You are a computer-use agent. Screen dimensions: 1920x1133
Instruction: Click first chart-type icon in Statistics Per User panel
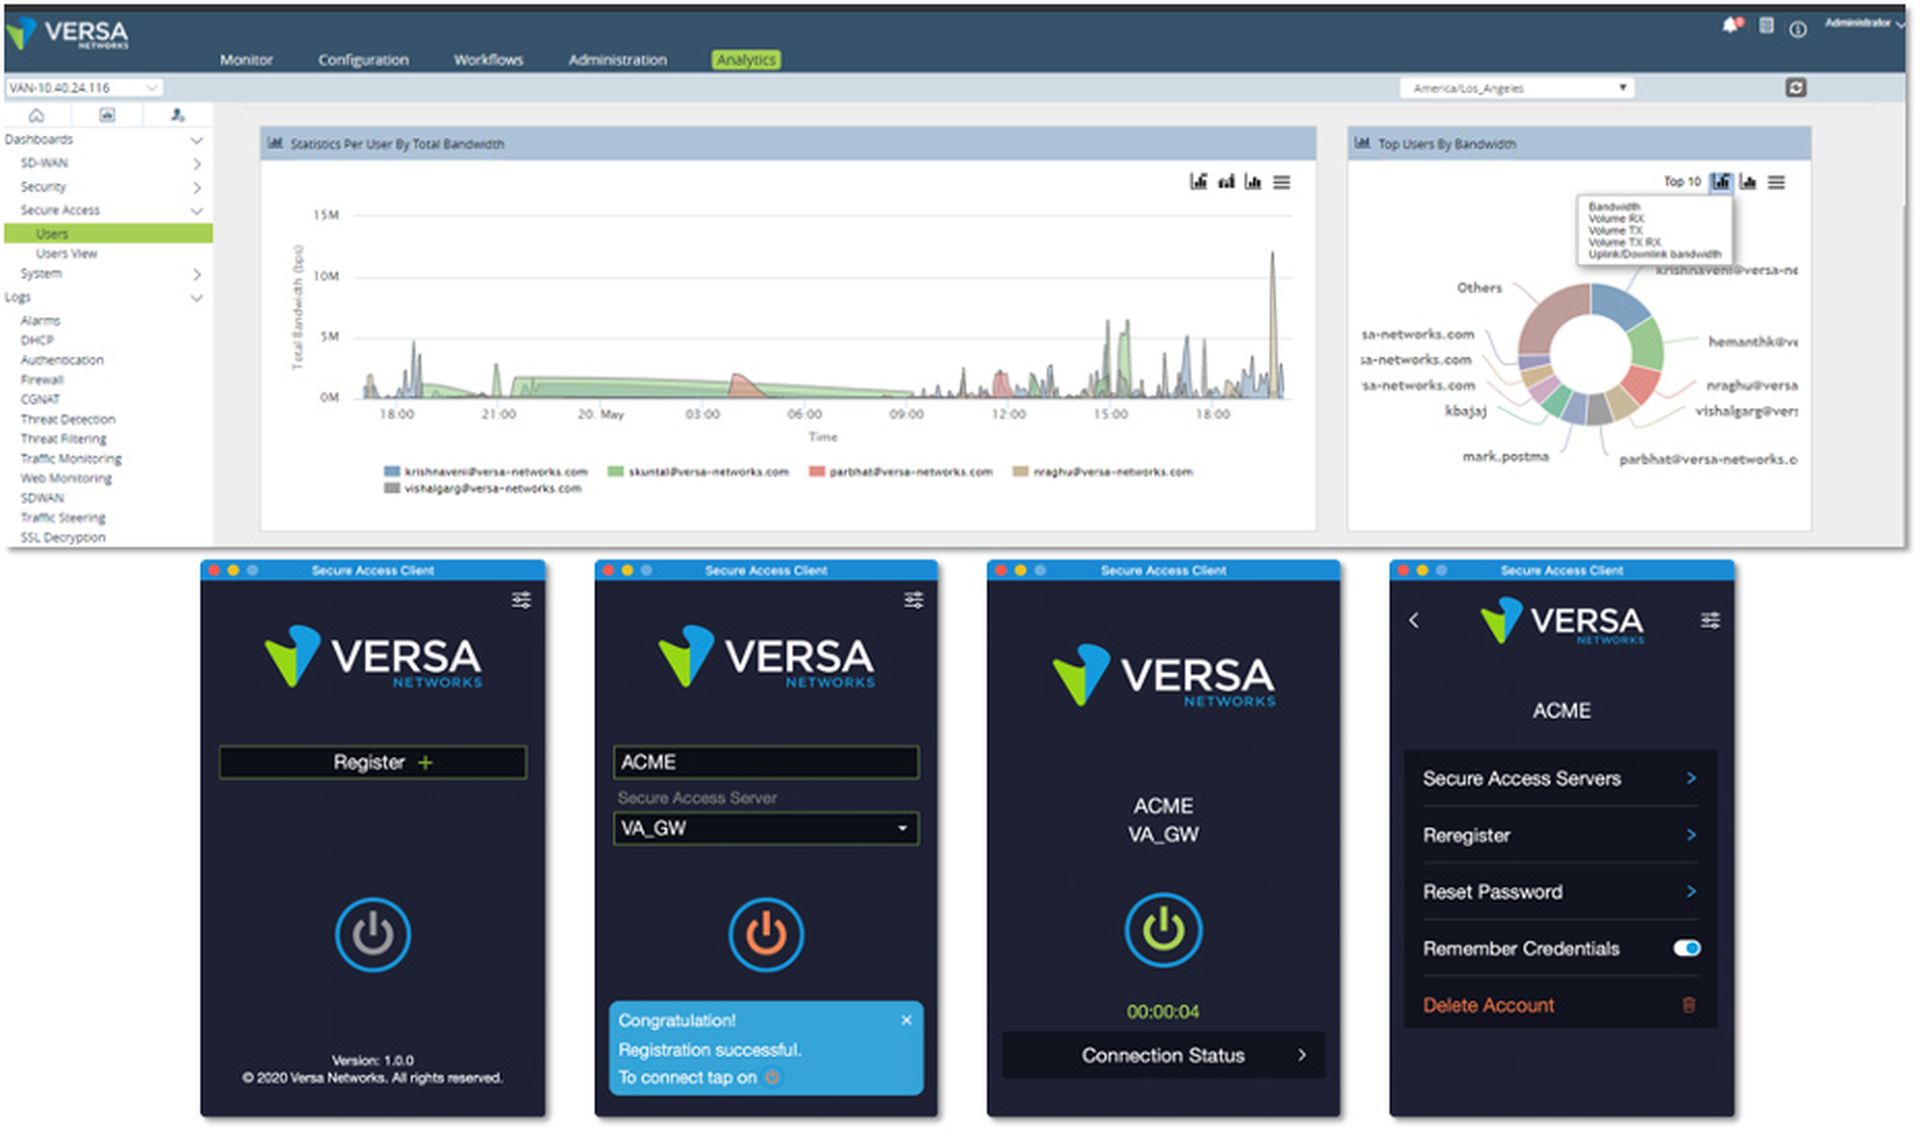(1198, 182)
